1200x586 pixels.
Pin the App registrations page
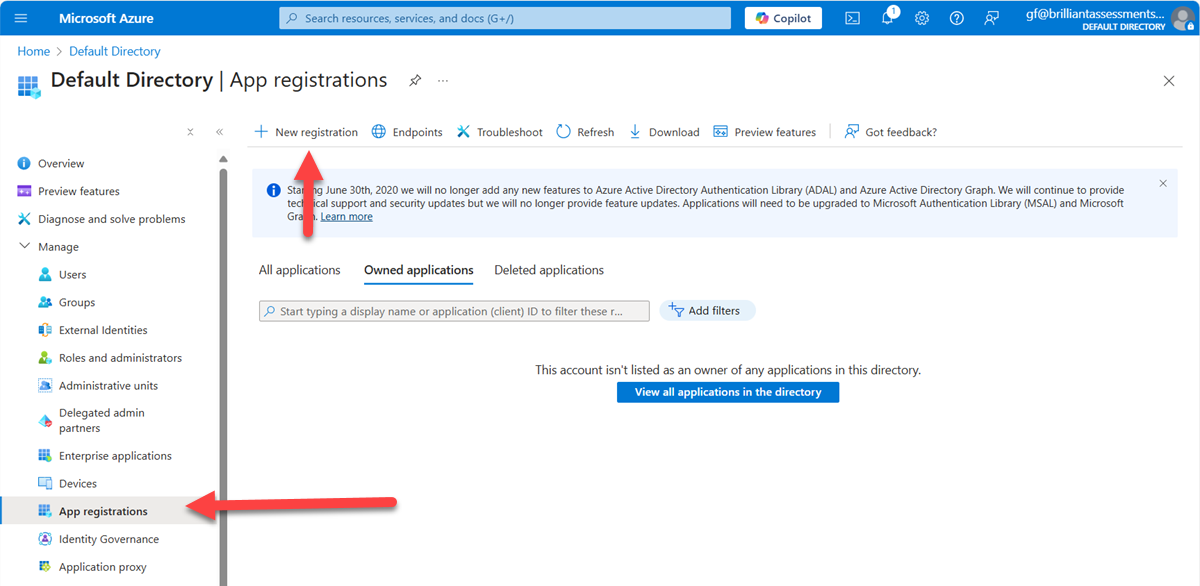click(415, 80)
